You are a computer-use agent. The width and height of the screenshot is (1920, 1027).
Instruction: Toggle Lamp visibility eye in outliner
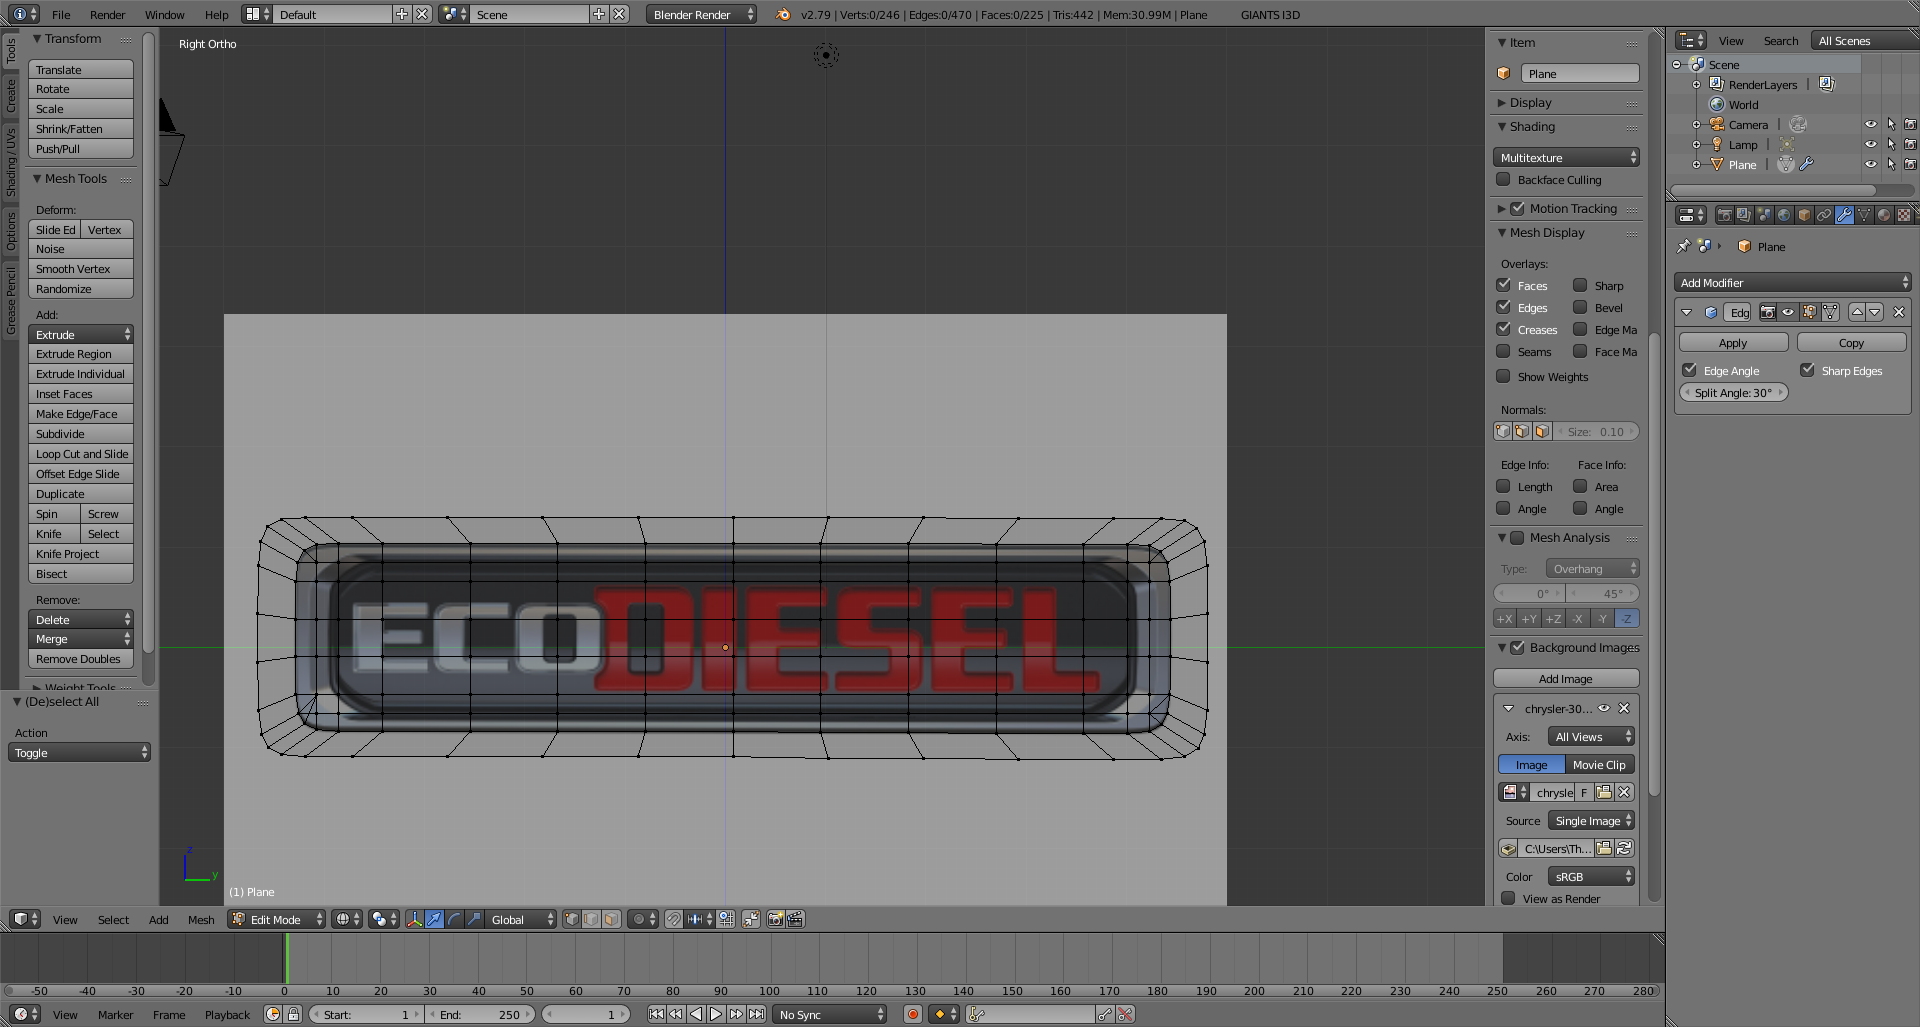coord(1870,144)
